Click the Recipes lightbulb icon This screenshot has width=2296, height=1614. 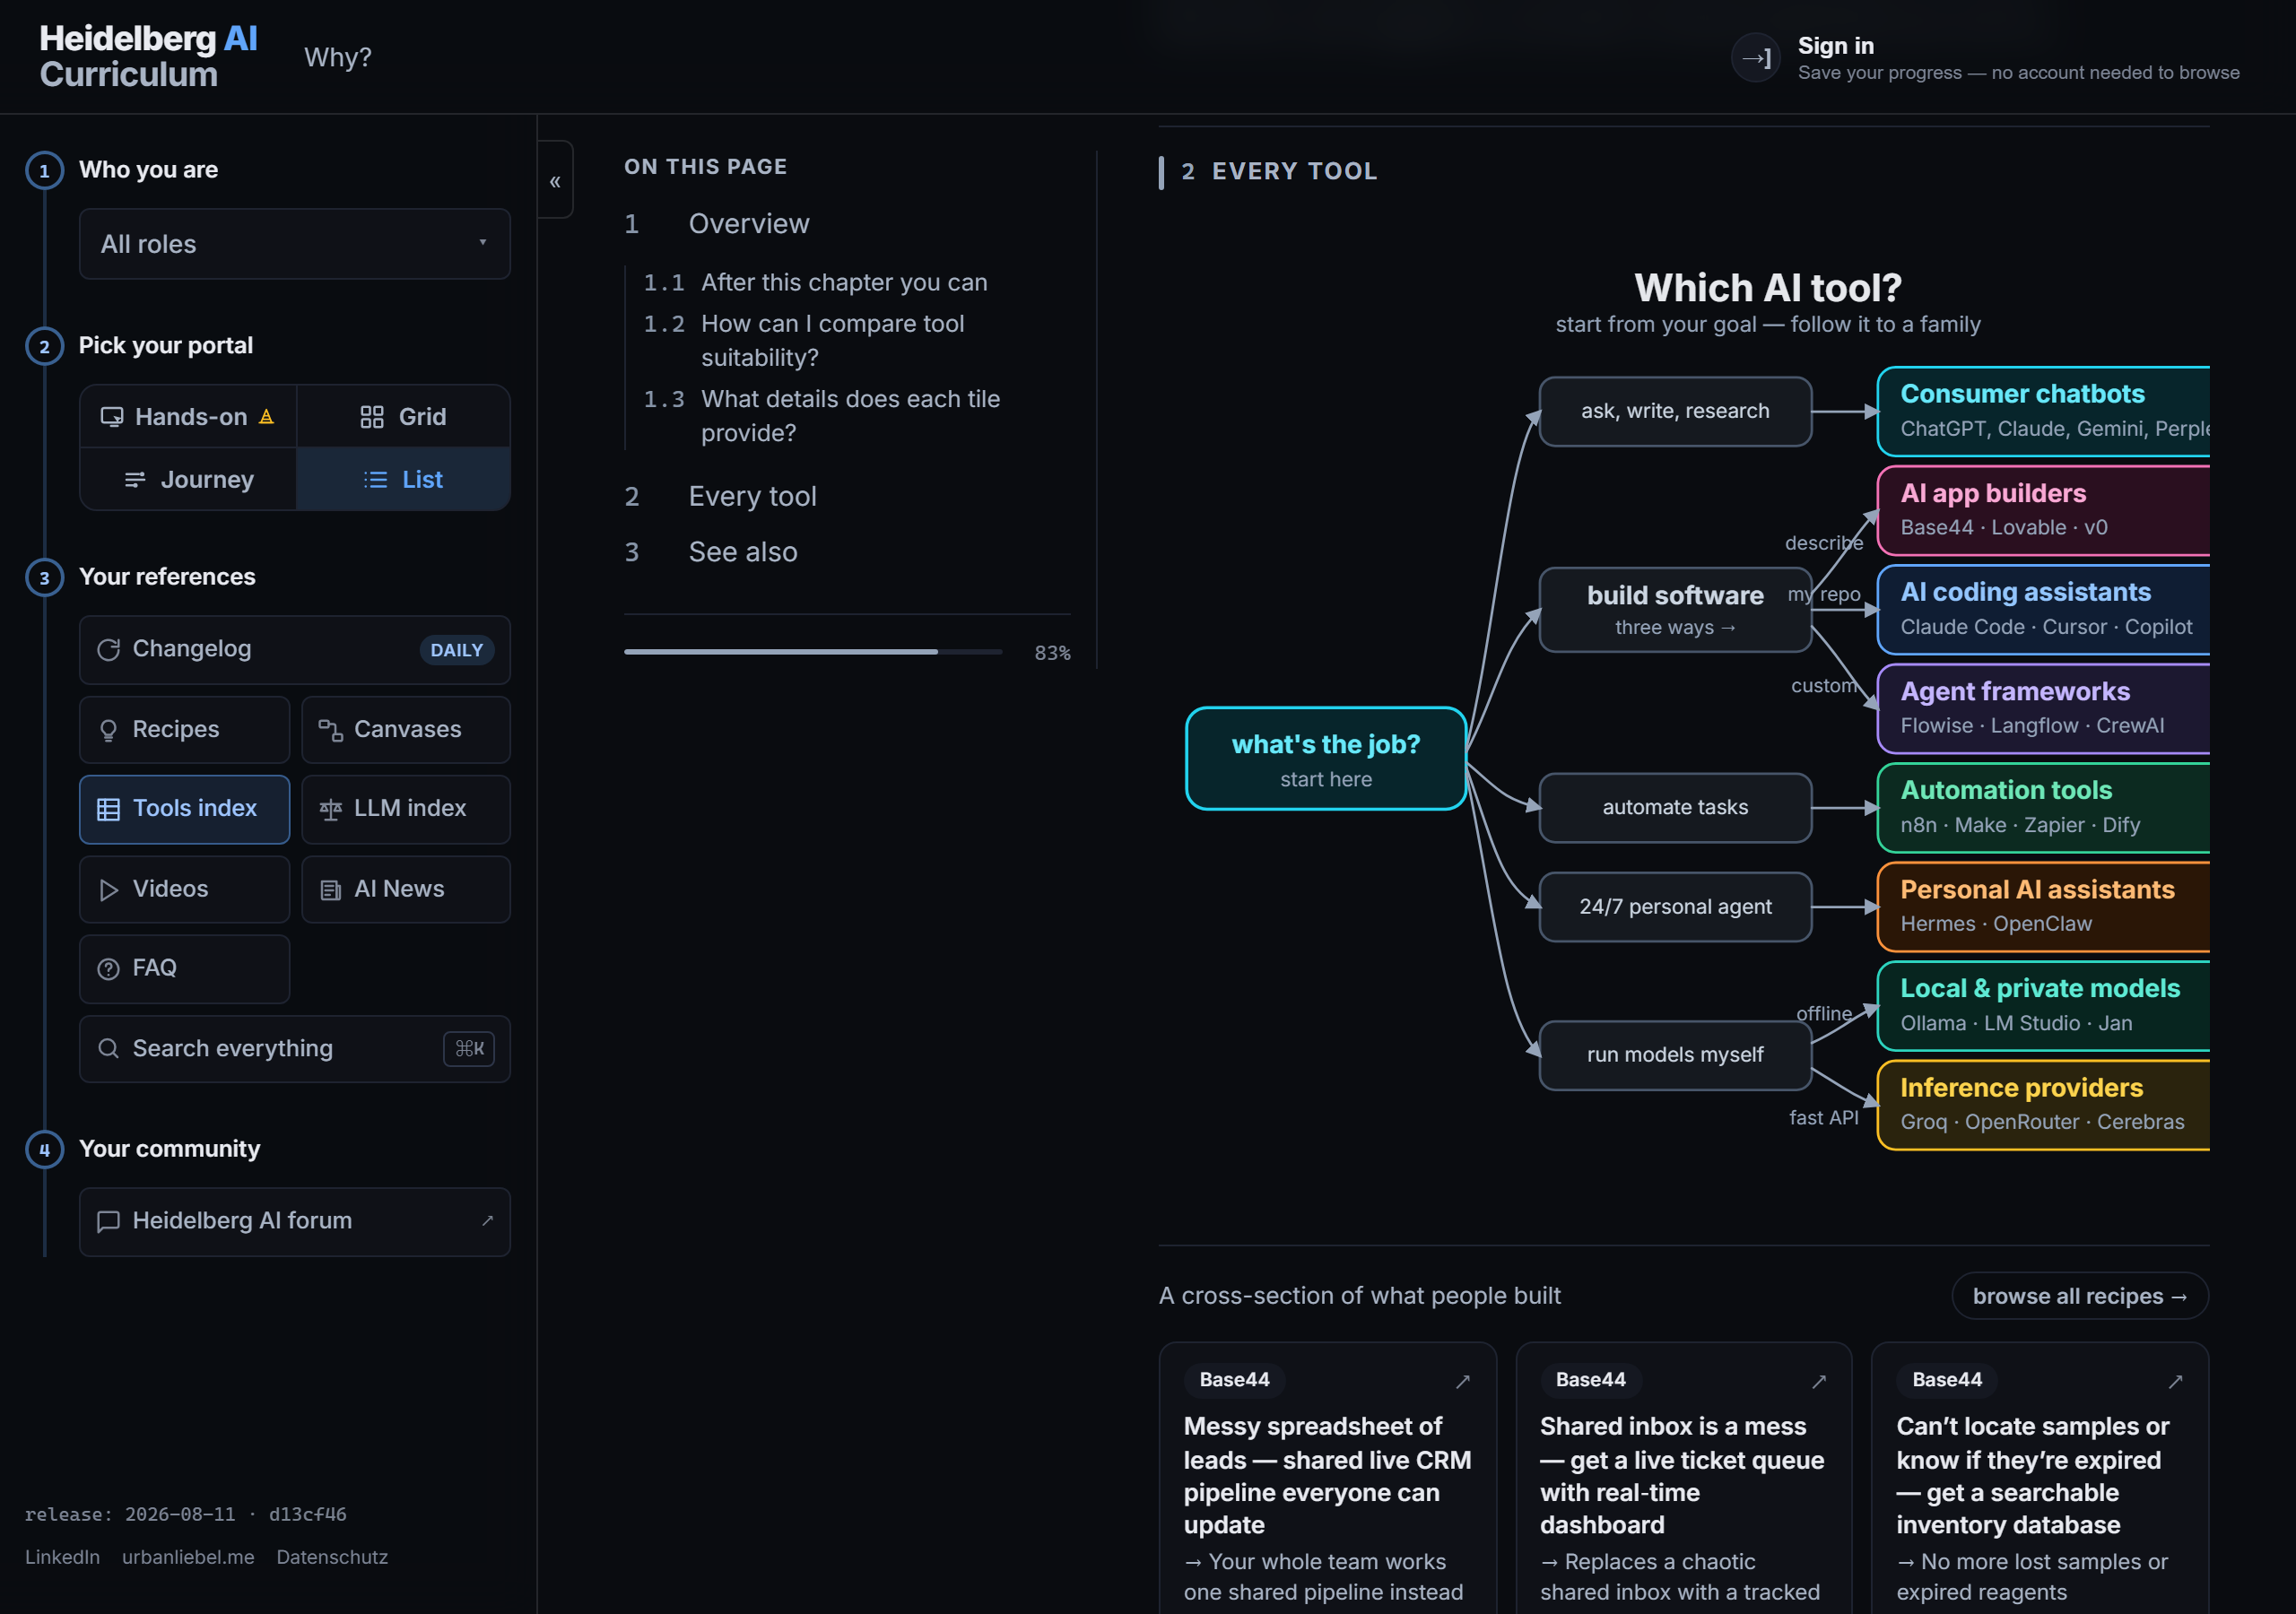pyautogui.click(x=108, y=731)
